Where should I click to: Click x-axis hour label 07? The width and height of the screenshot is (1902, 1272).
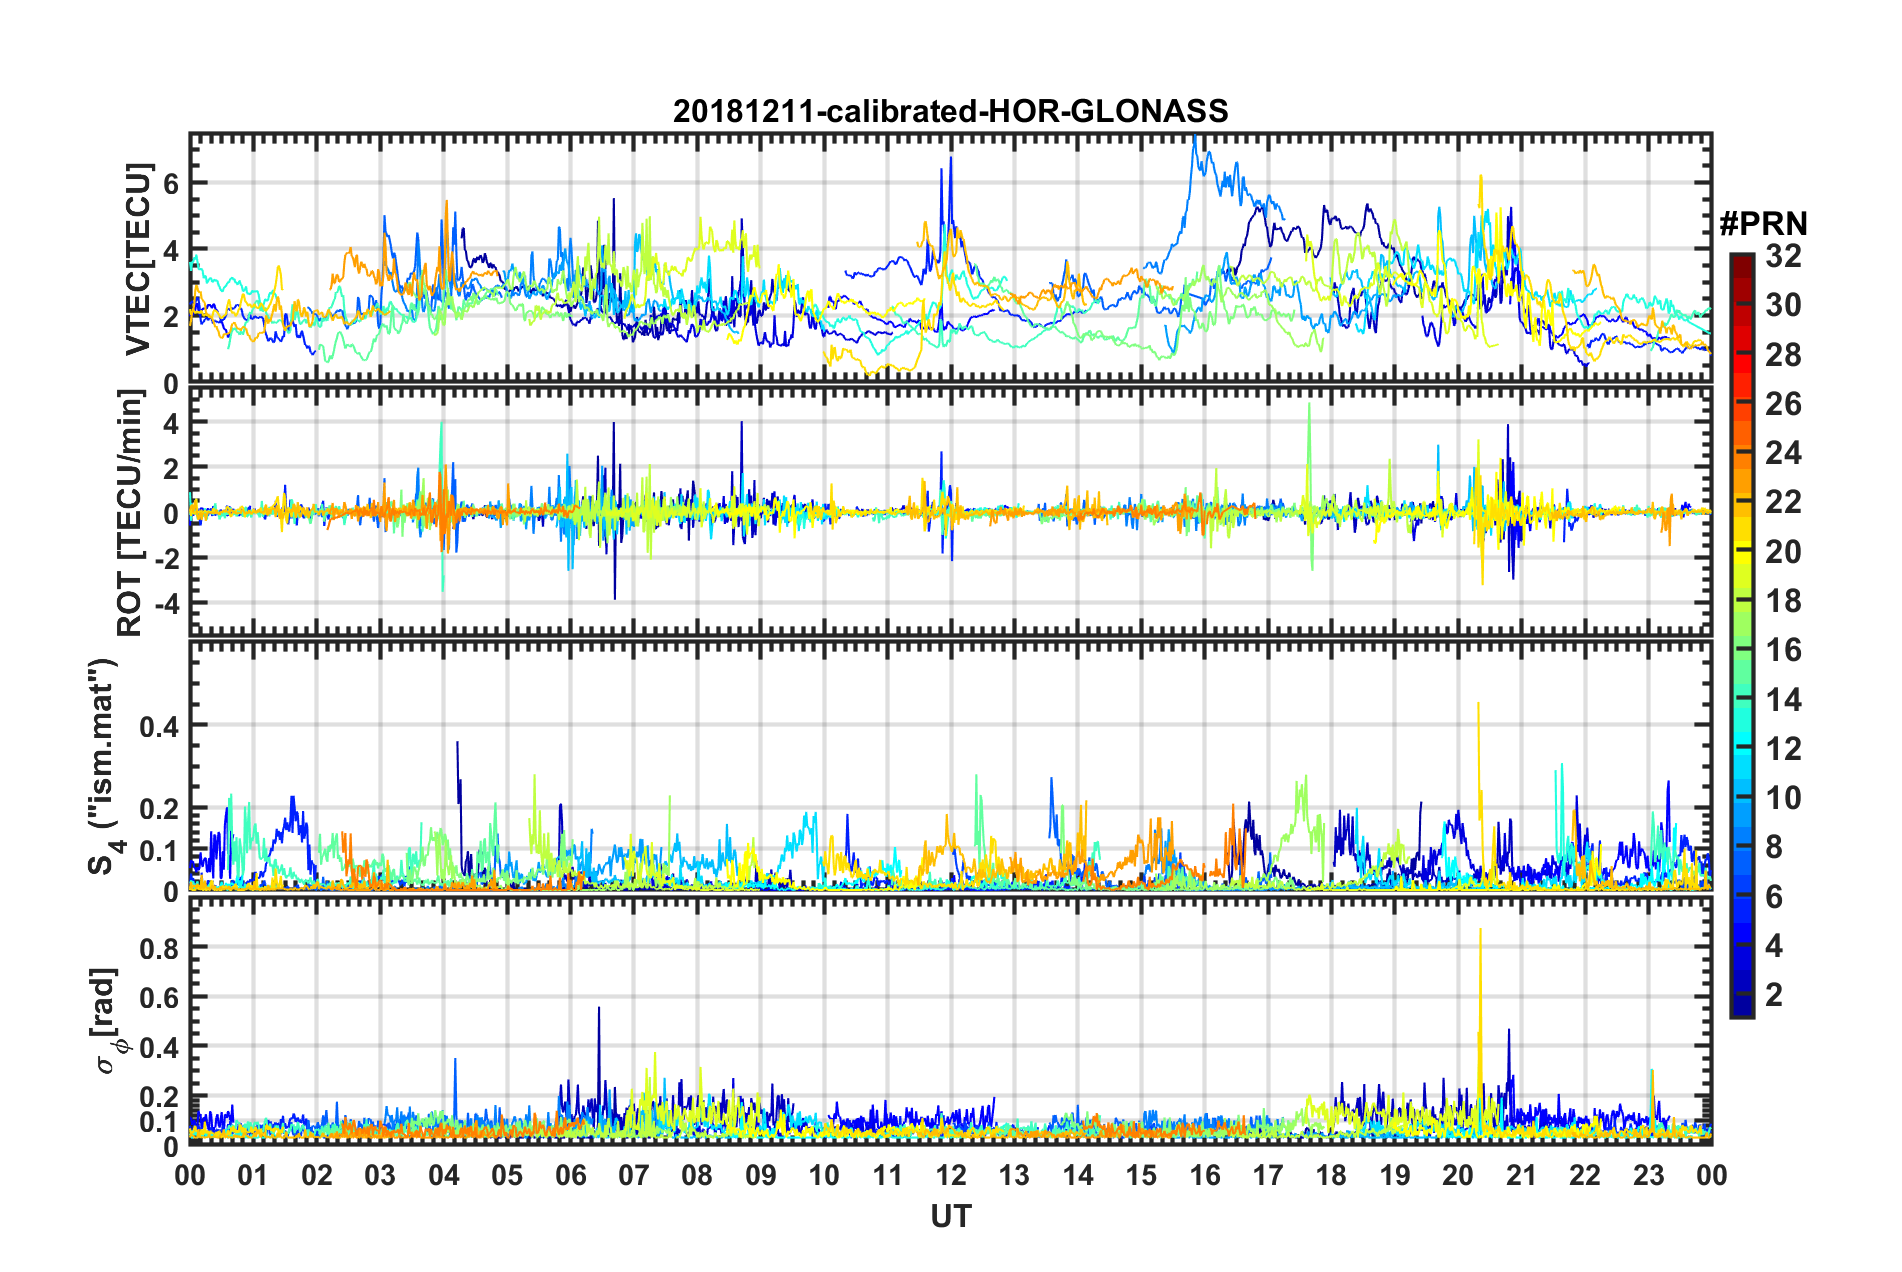point(634,1175)
